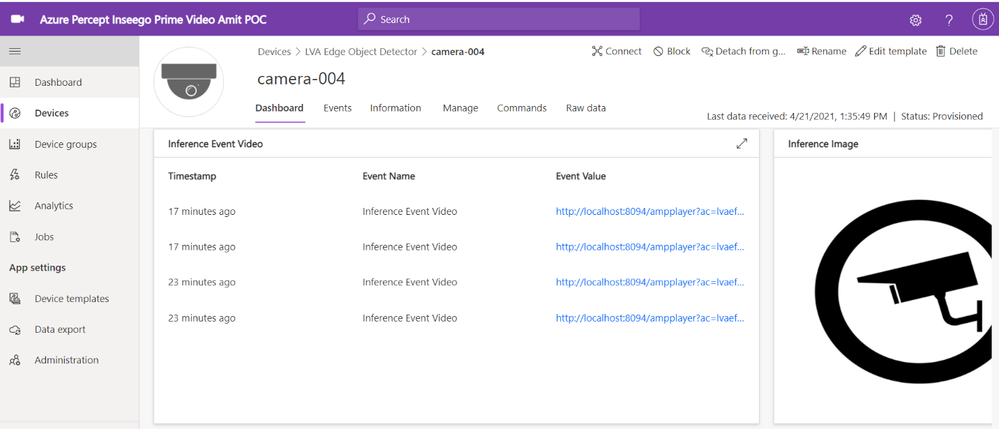
Task: Click the Block circle icon
Action: [x=658, y=52]
